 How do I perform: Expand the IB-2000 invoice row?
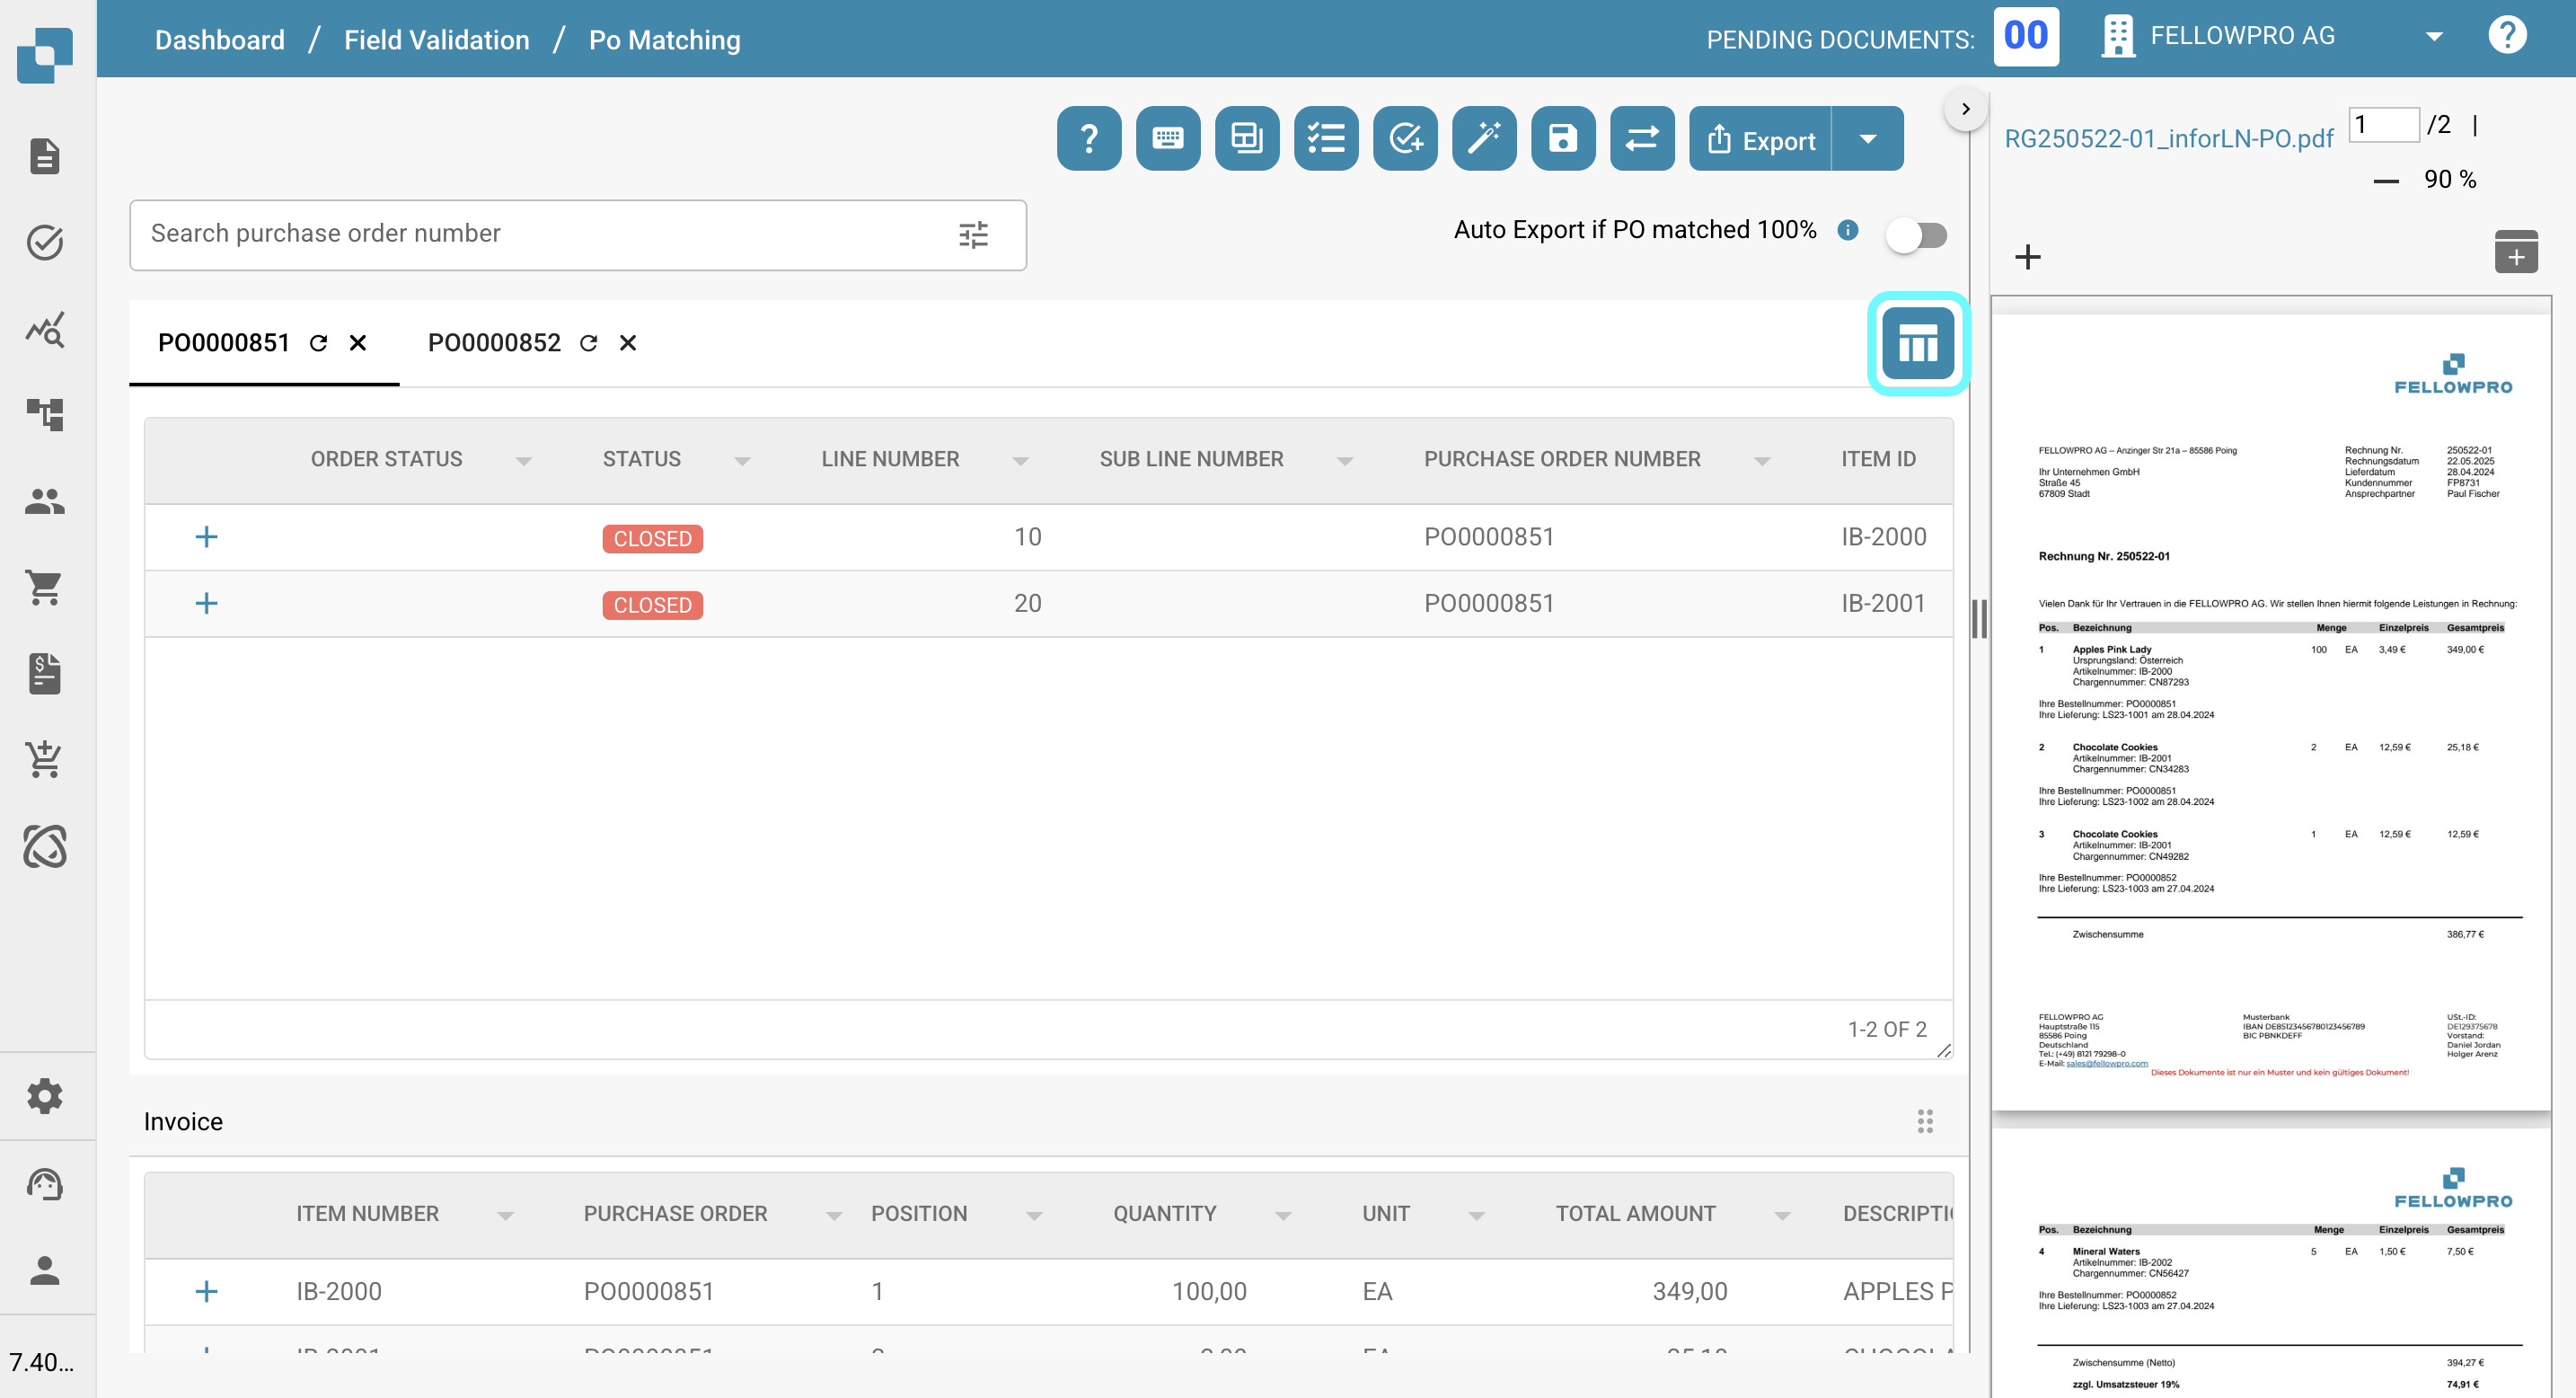point(206,1291)
